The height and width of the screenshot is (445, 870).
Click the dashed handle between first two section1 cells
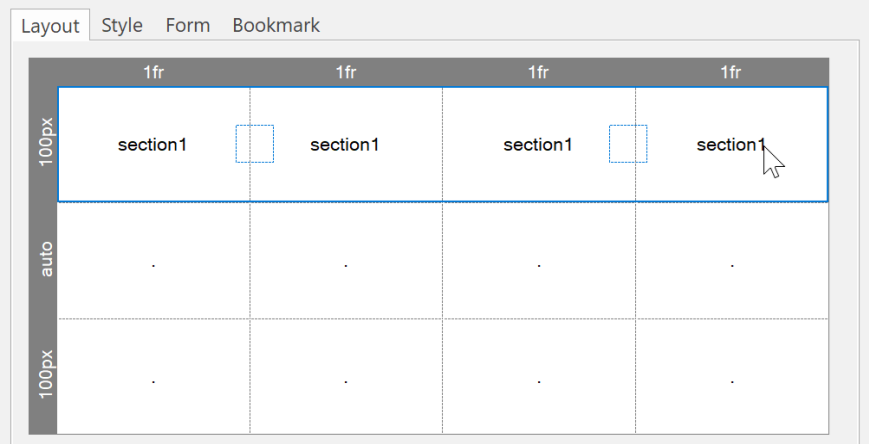point(255,144)
